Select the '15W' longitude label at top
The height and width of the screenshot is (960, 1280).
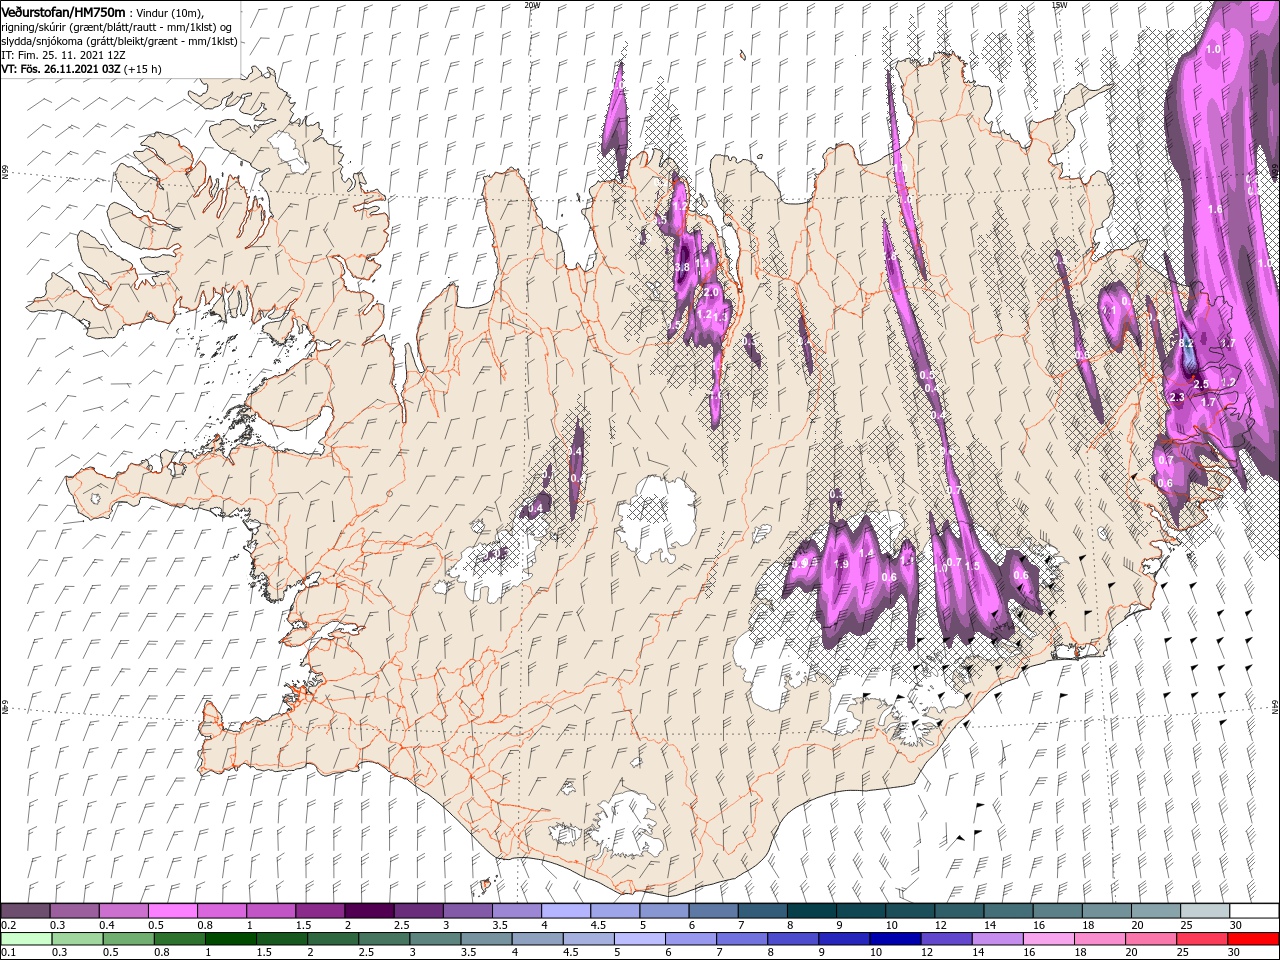pyautogui.click(x=1058, y=5)
